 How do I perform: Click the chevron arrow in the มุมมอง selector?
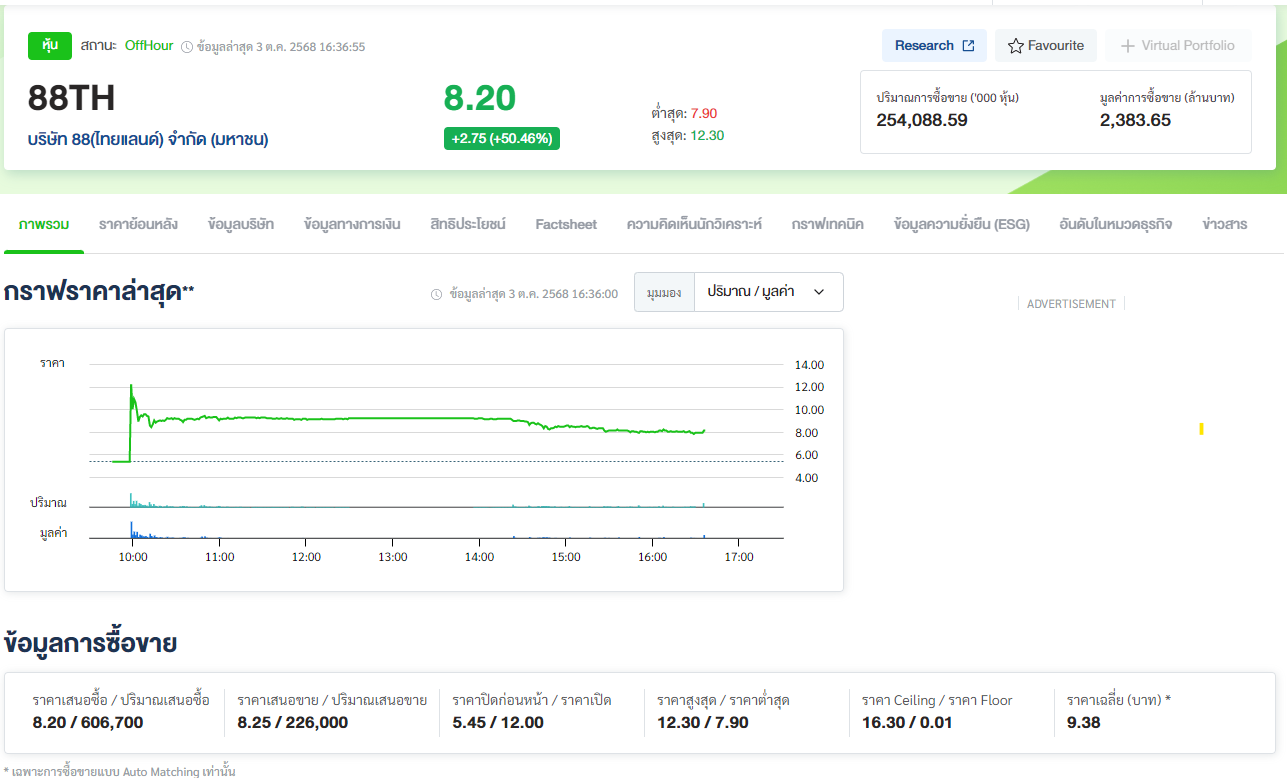click(819, 292)
